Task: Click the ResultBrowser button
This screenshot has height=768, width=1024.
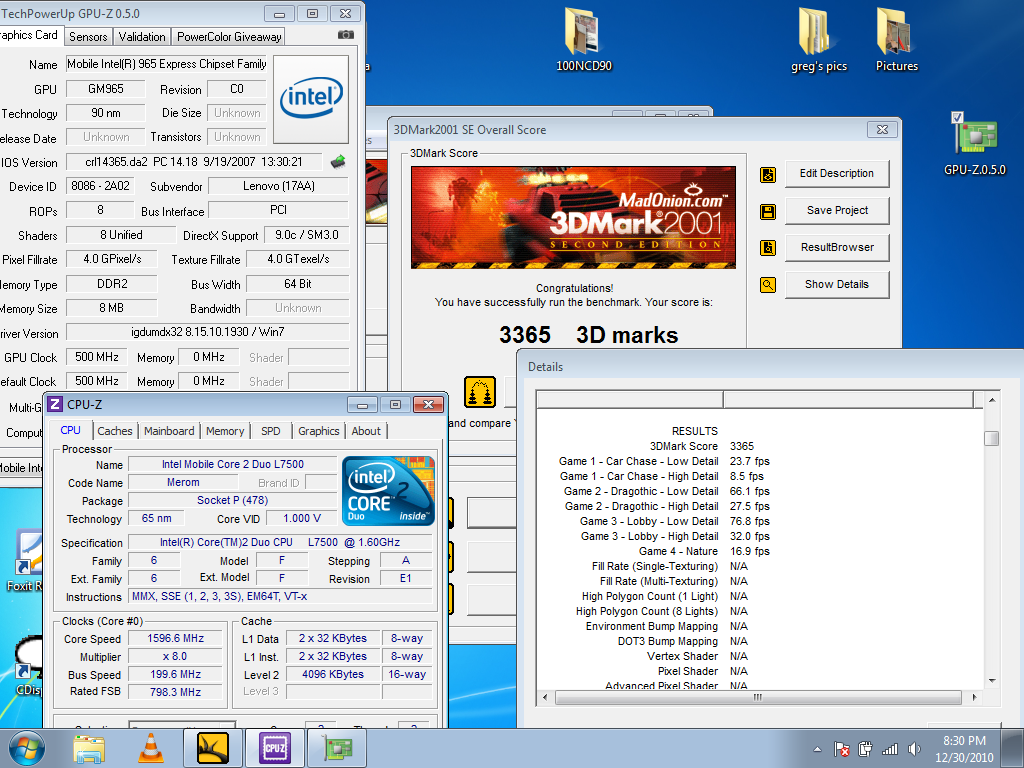Action: (x=837, y=248)
